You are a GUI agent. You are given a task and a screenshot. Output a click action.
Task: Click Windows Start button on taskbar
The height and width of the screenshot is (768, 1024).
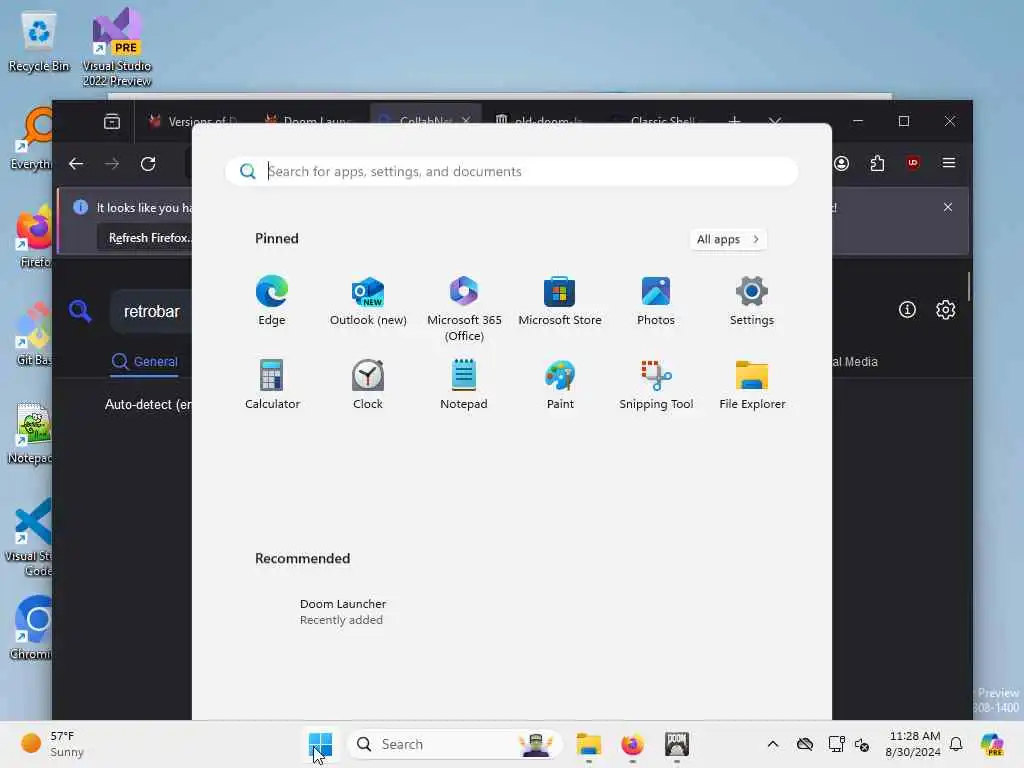click(320, 744)
